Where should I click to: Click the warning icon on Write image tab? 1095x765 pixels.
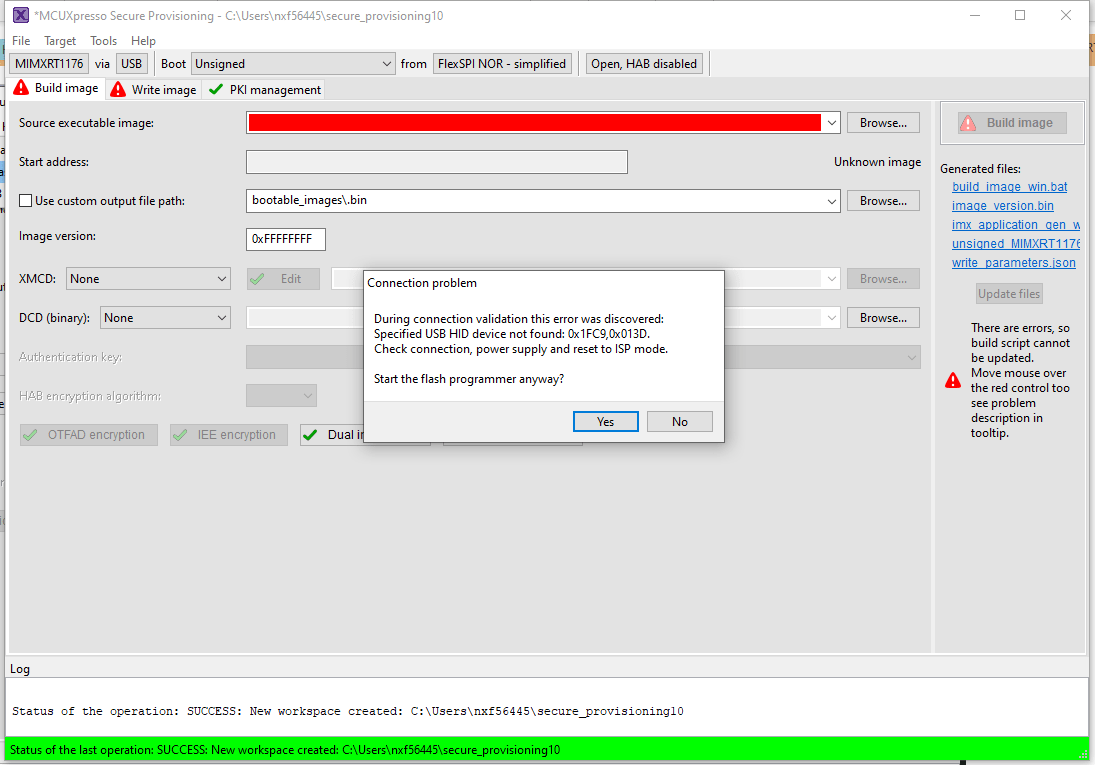pos(117,89)
